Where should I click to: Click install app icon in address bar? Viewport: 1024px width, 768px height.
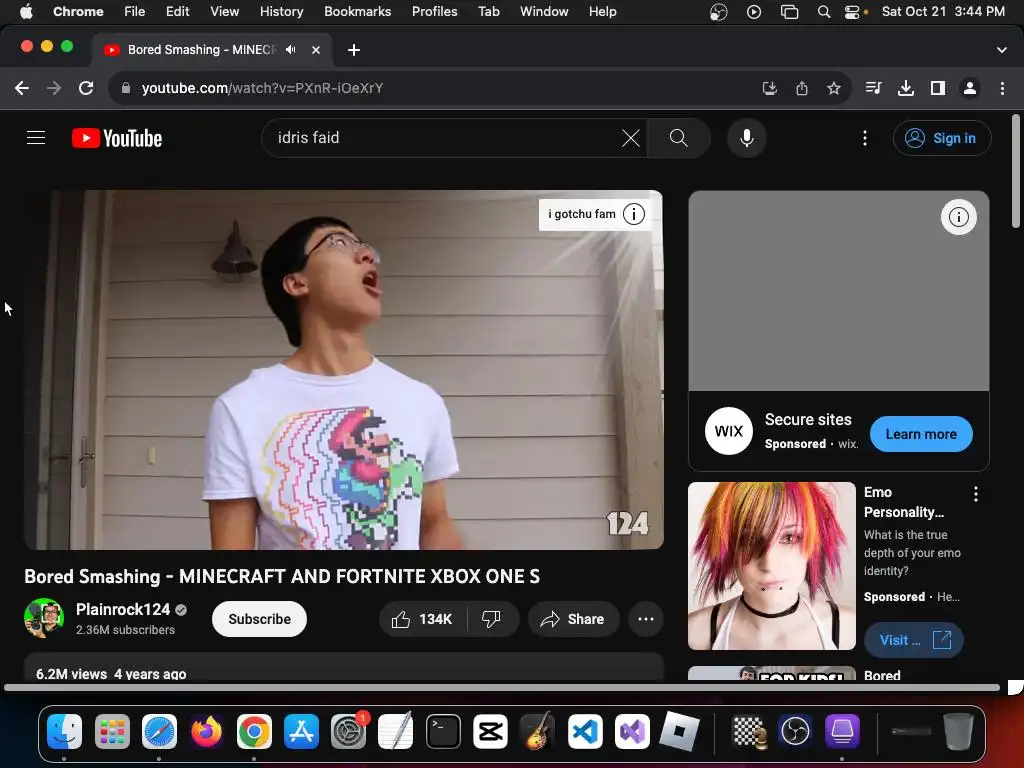tap(770, 88)
